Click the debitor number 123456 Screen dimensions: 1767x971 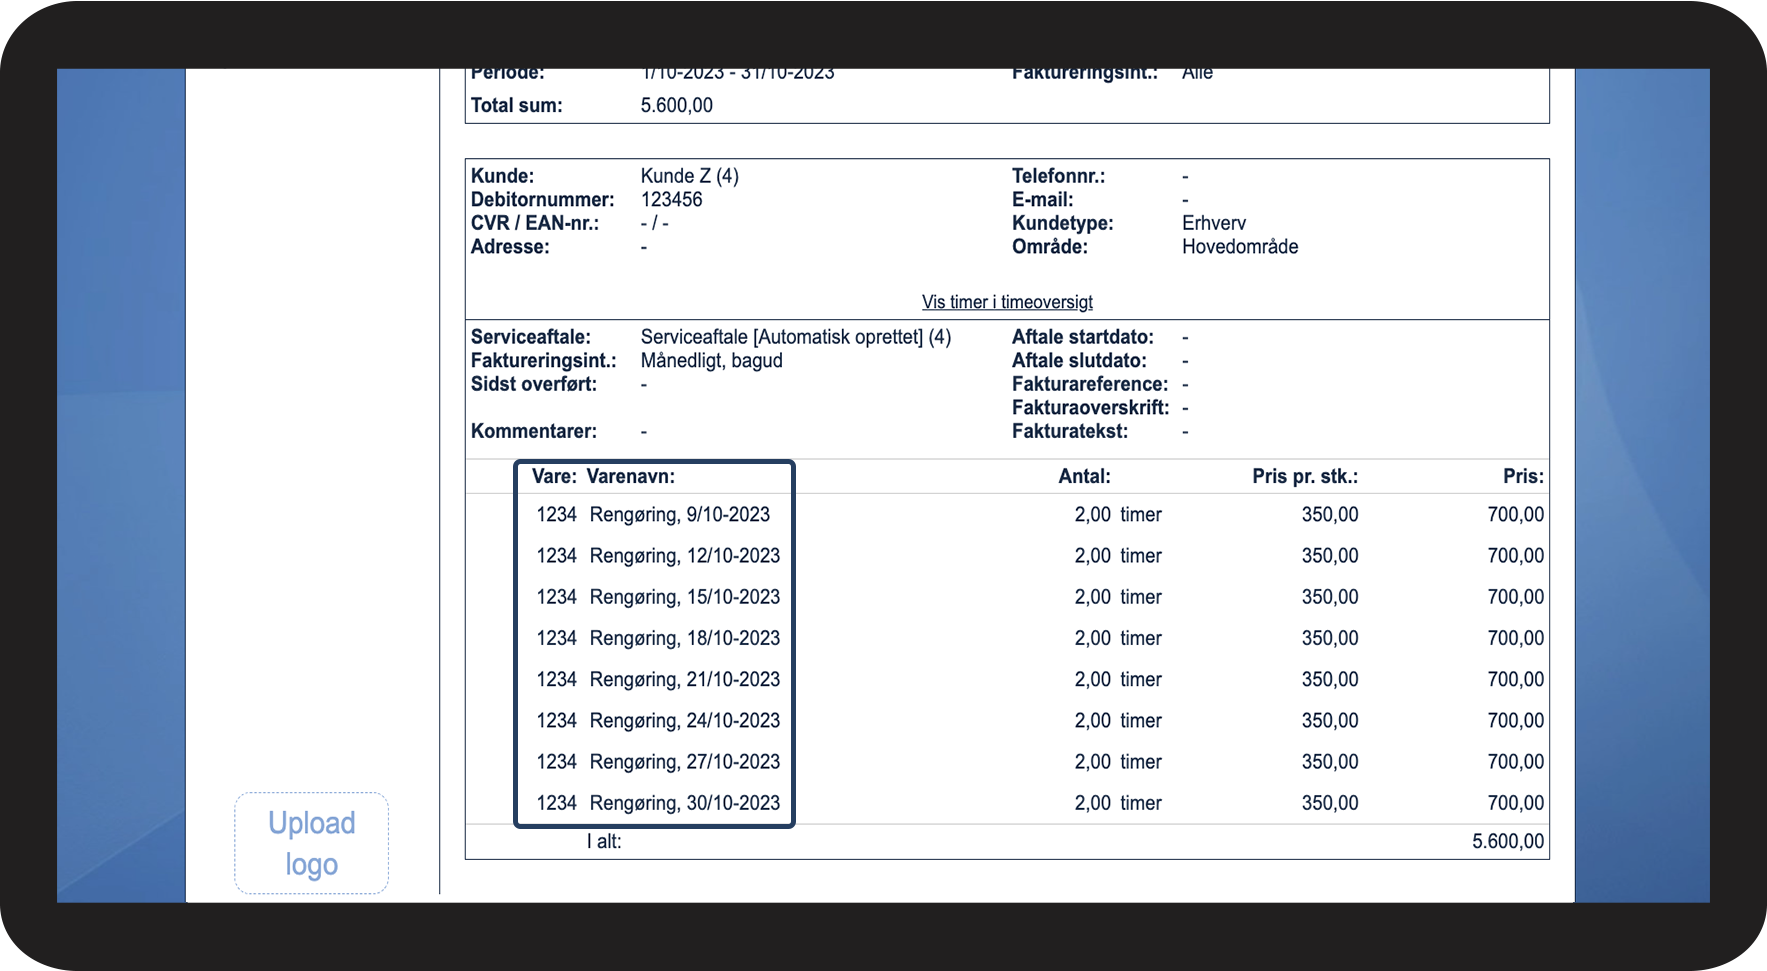[x=671, y=200]
